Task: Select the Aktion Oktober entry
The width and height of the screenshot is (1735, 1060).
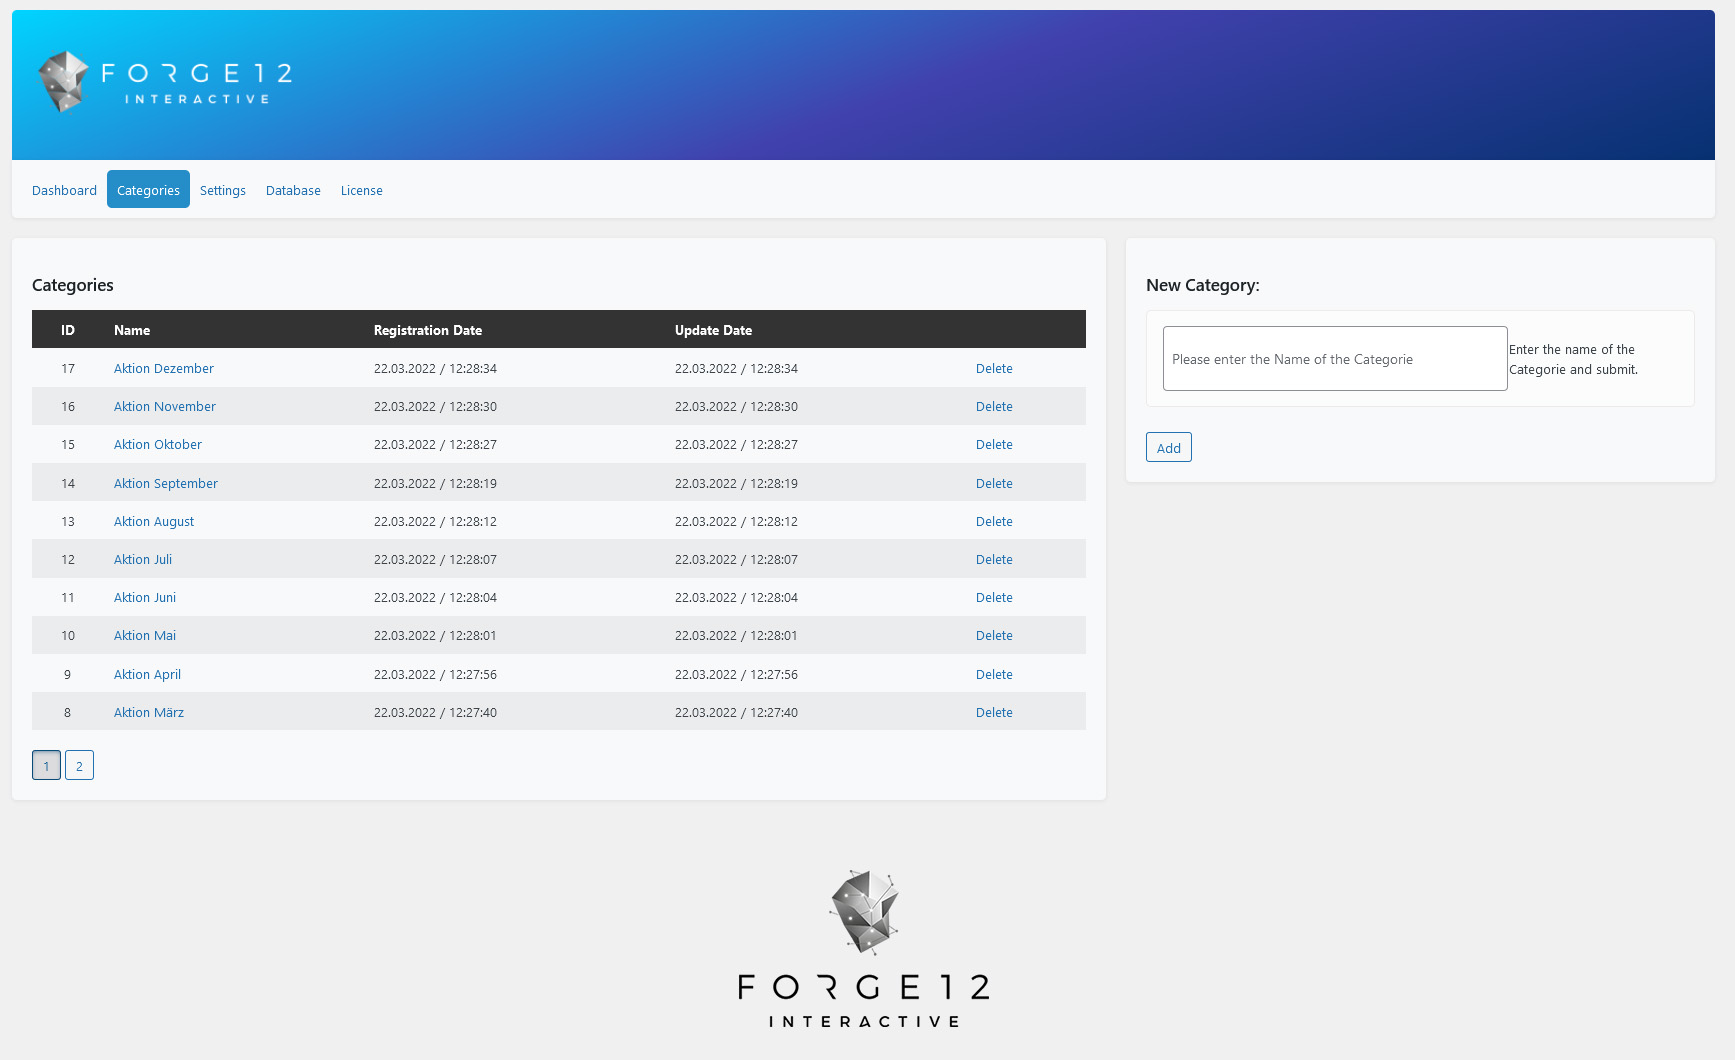Action: (157, 444)
